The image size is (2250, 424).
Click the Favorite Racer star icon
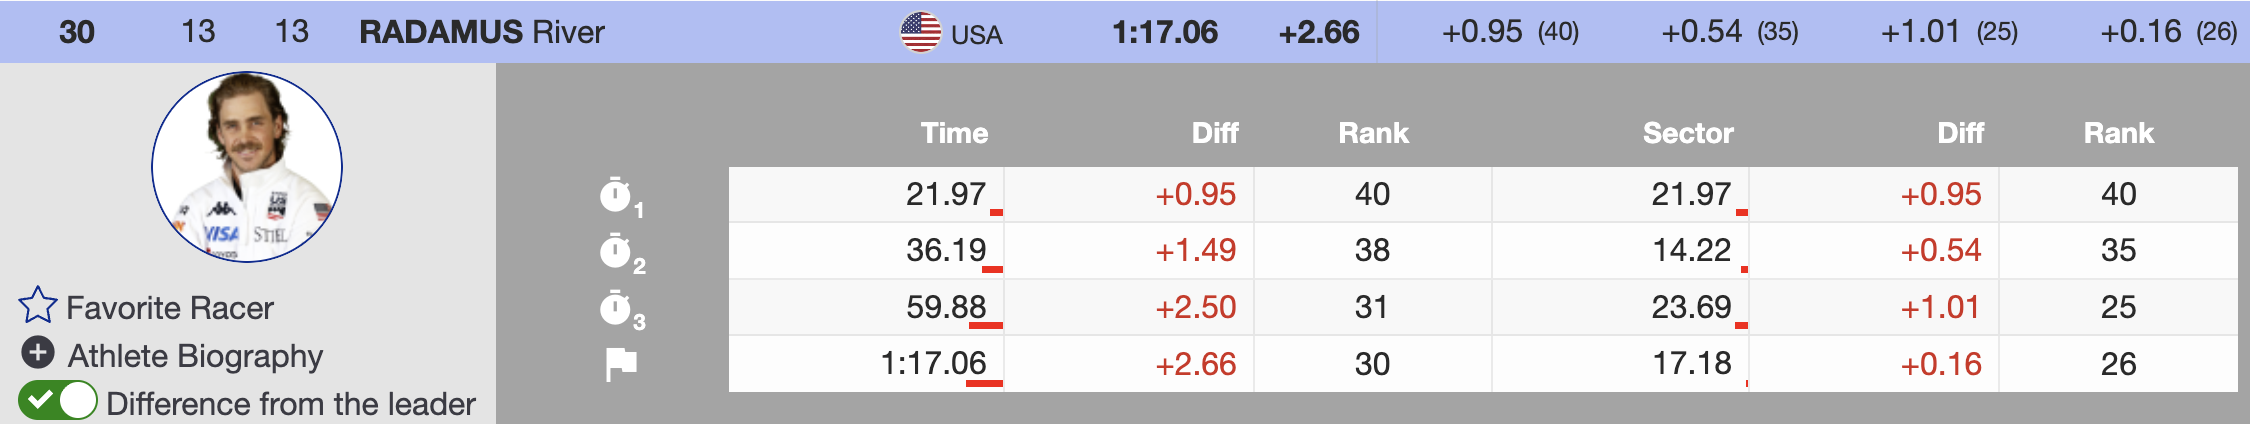click(x=38, y=306)
